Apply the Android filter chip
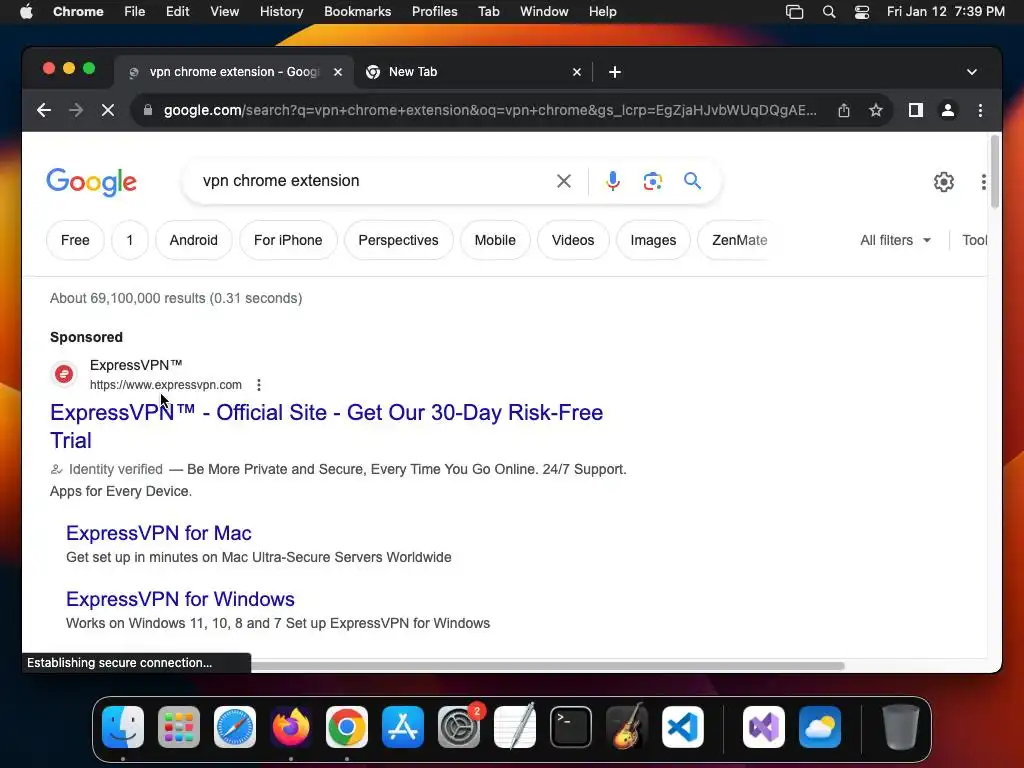 point(193,240)
